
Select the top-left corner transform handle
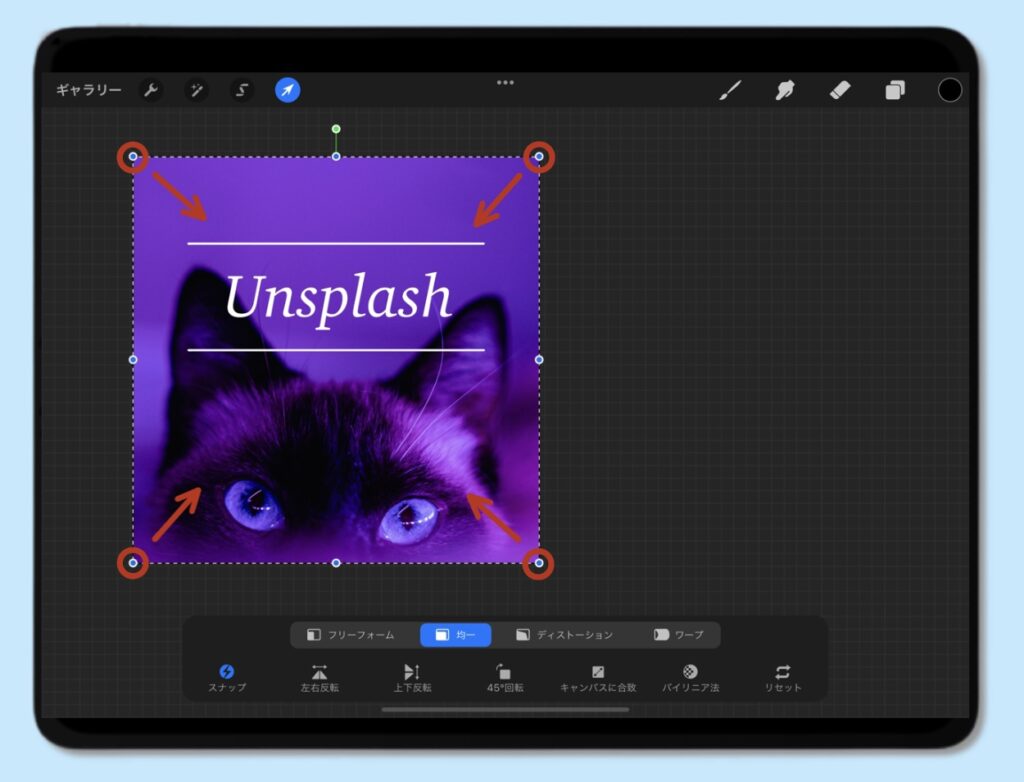[133, 157]
